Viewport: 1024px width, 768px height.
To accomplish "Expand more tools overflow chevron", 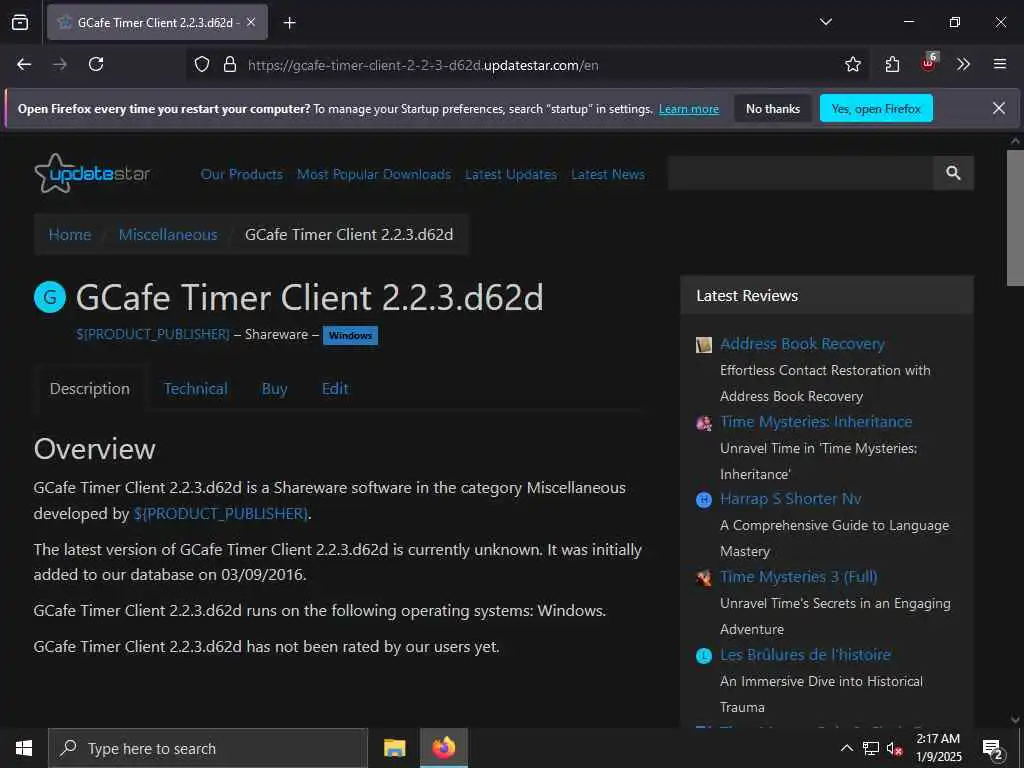I will [x=963, y=64].
